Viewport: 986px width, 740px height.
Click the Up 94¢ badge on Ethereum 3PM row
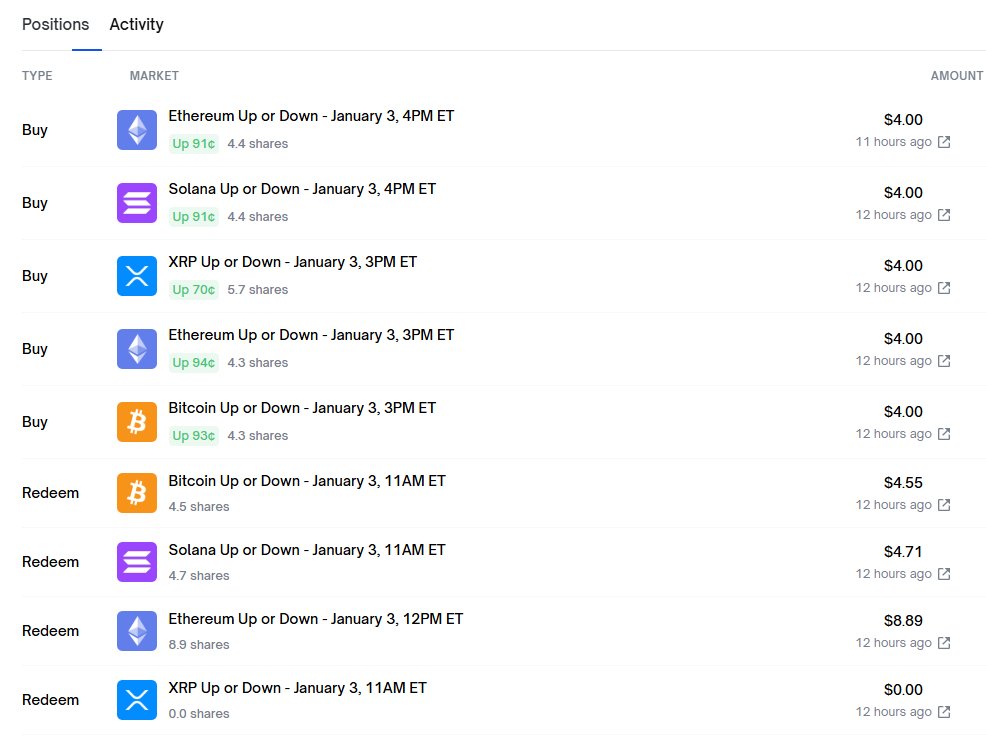(194, 363)
